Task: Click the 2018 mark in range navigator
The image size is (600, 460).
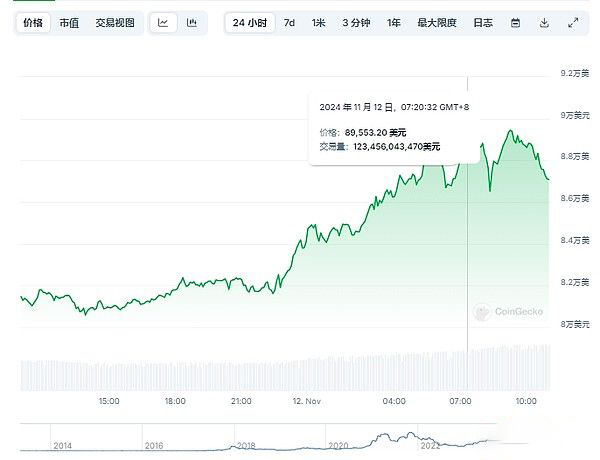Action: [246, 445]
